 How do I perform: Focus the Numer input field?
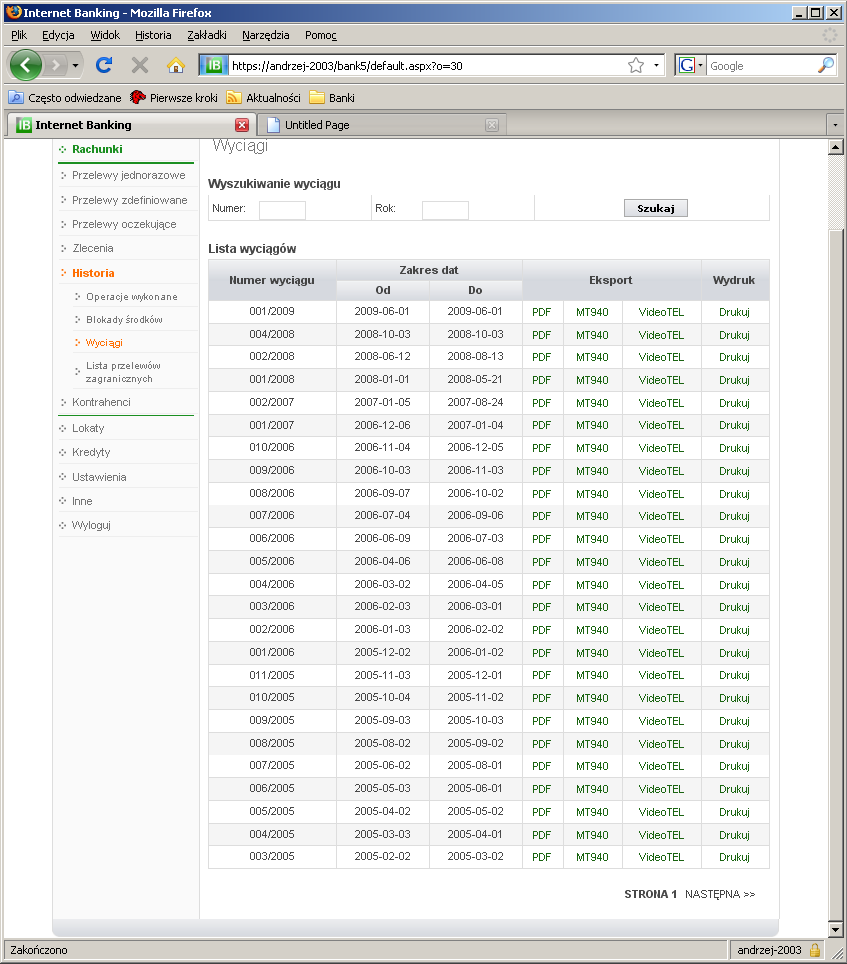[x=282, y=210]
